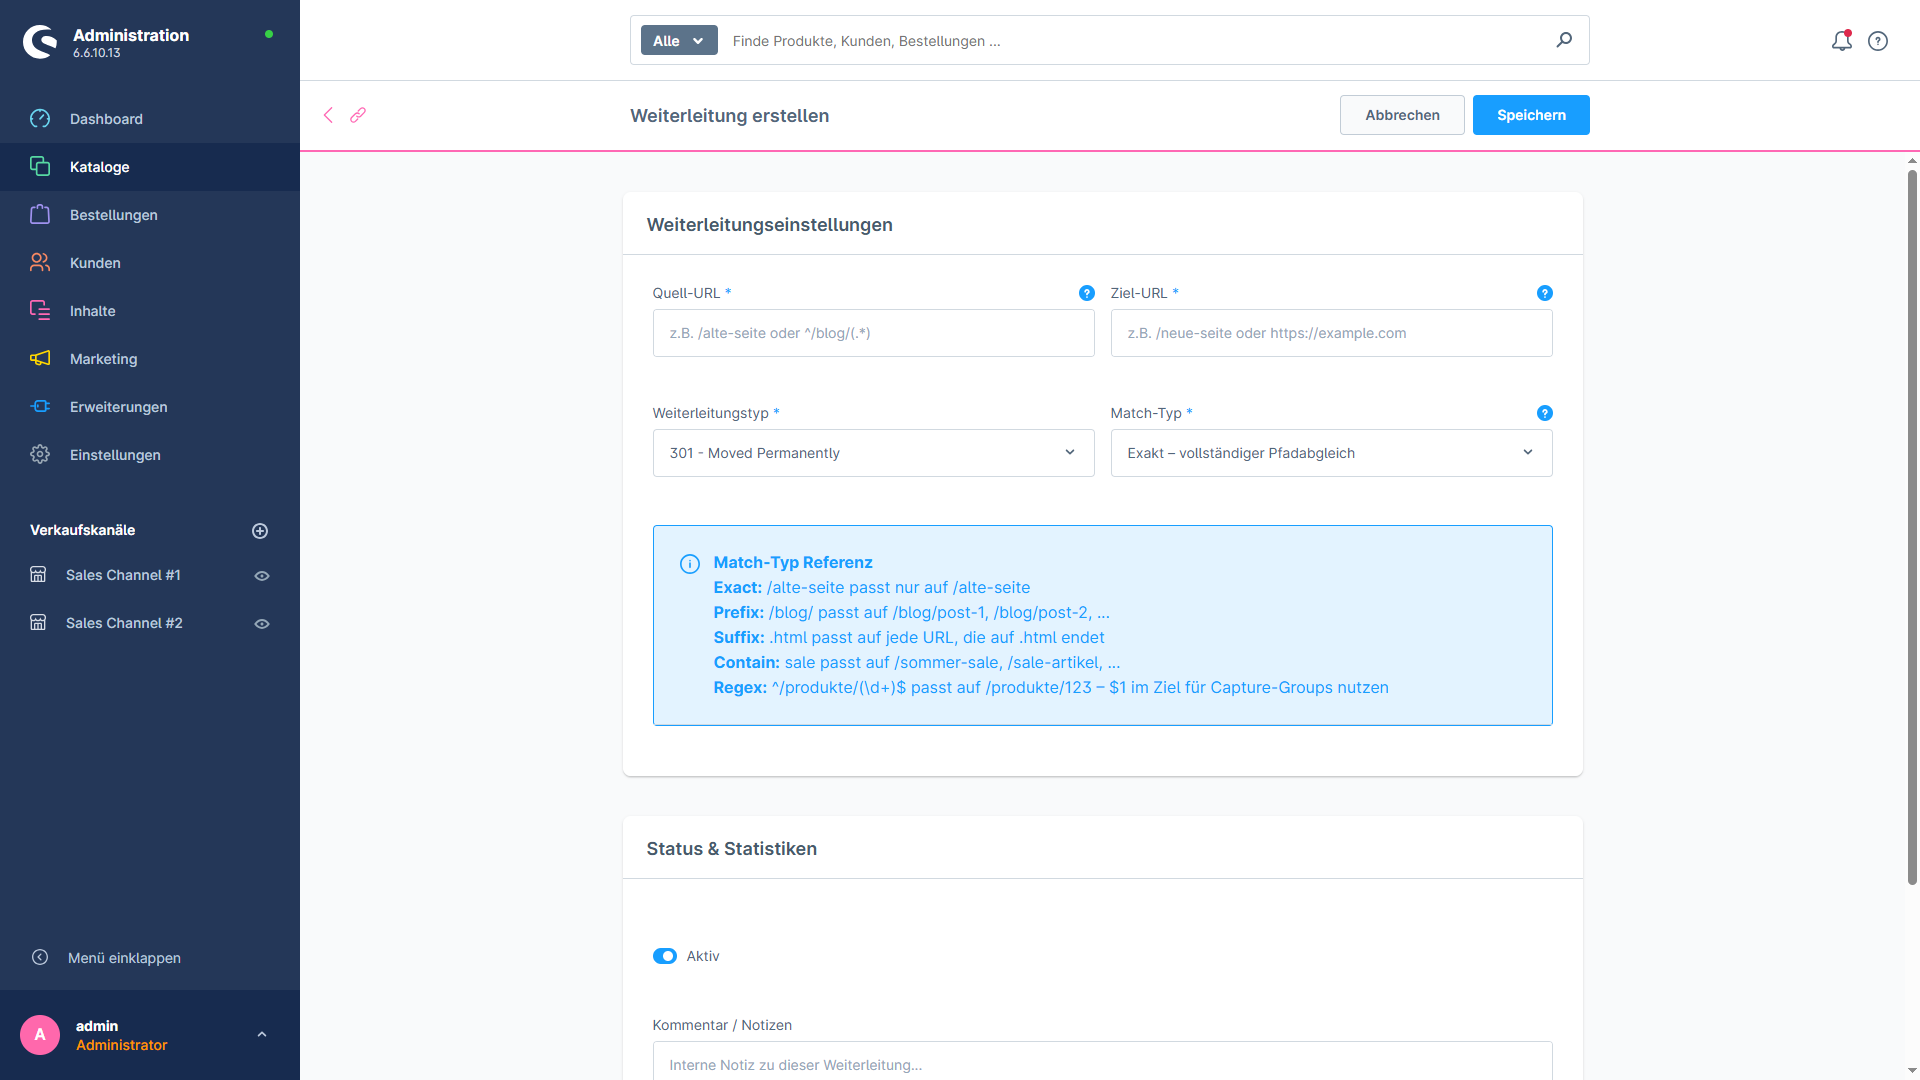Click the vertical page scrollbar
This screenshot has height=1080, width=1920.
pyautogui.click(x=1912, y=527)
